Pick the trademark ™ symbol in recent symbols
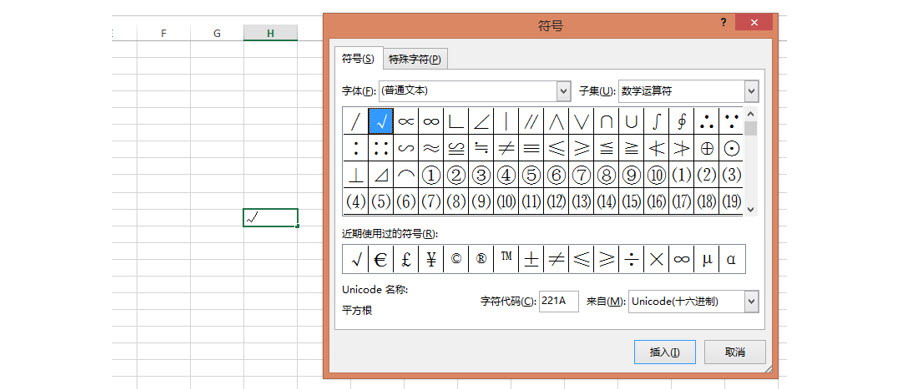900x389 pixels. click(x=506, y=259)
